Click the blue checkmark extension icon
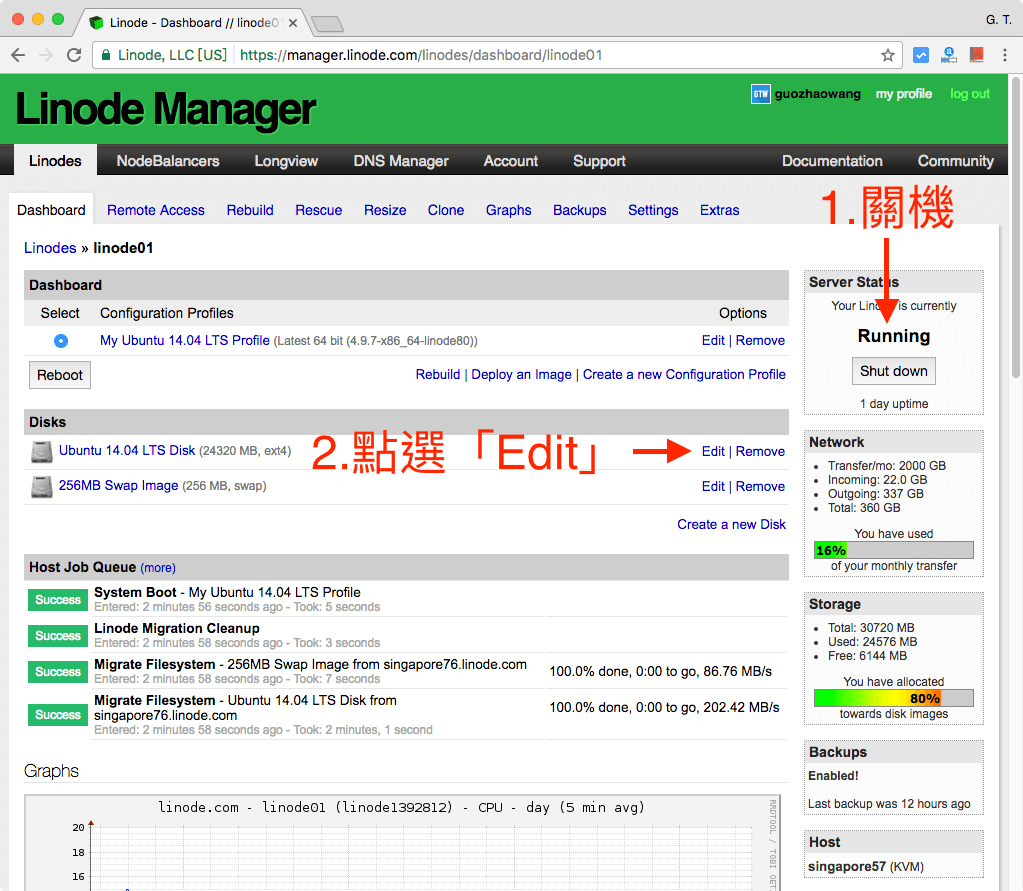The width and height of the screenshot is (1023, 891). pos(920,55)
